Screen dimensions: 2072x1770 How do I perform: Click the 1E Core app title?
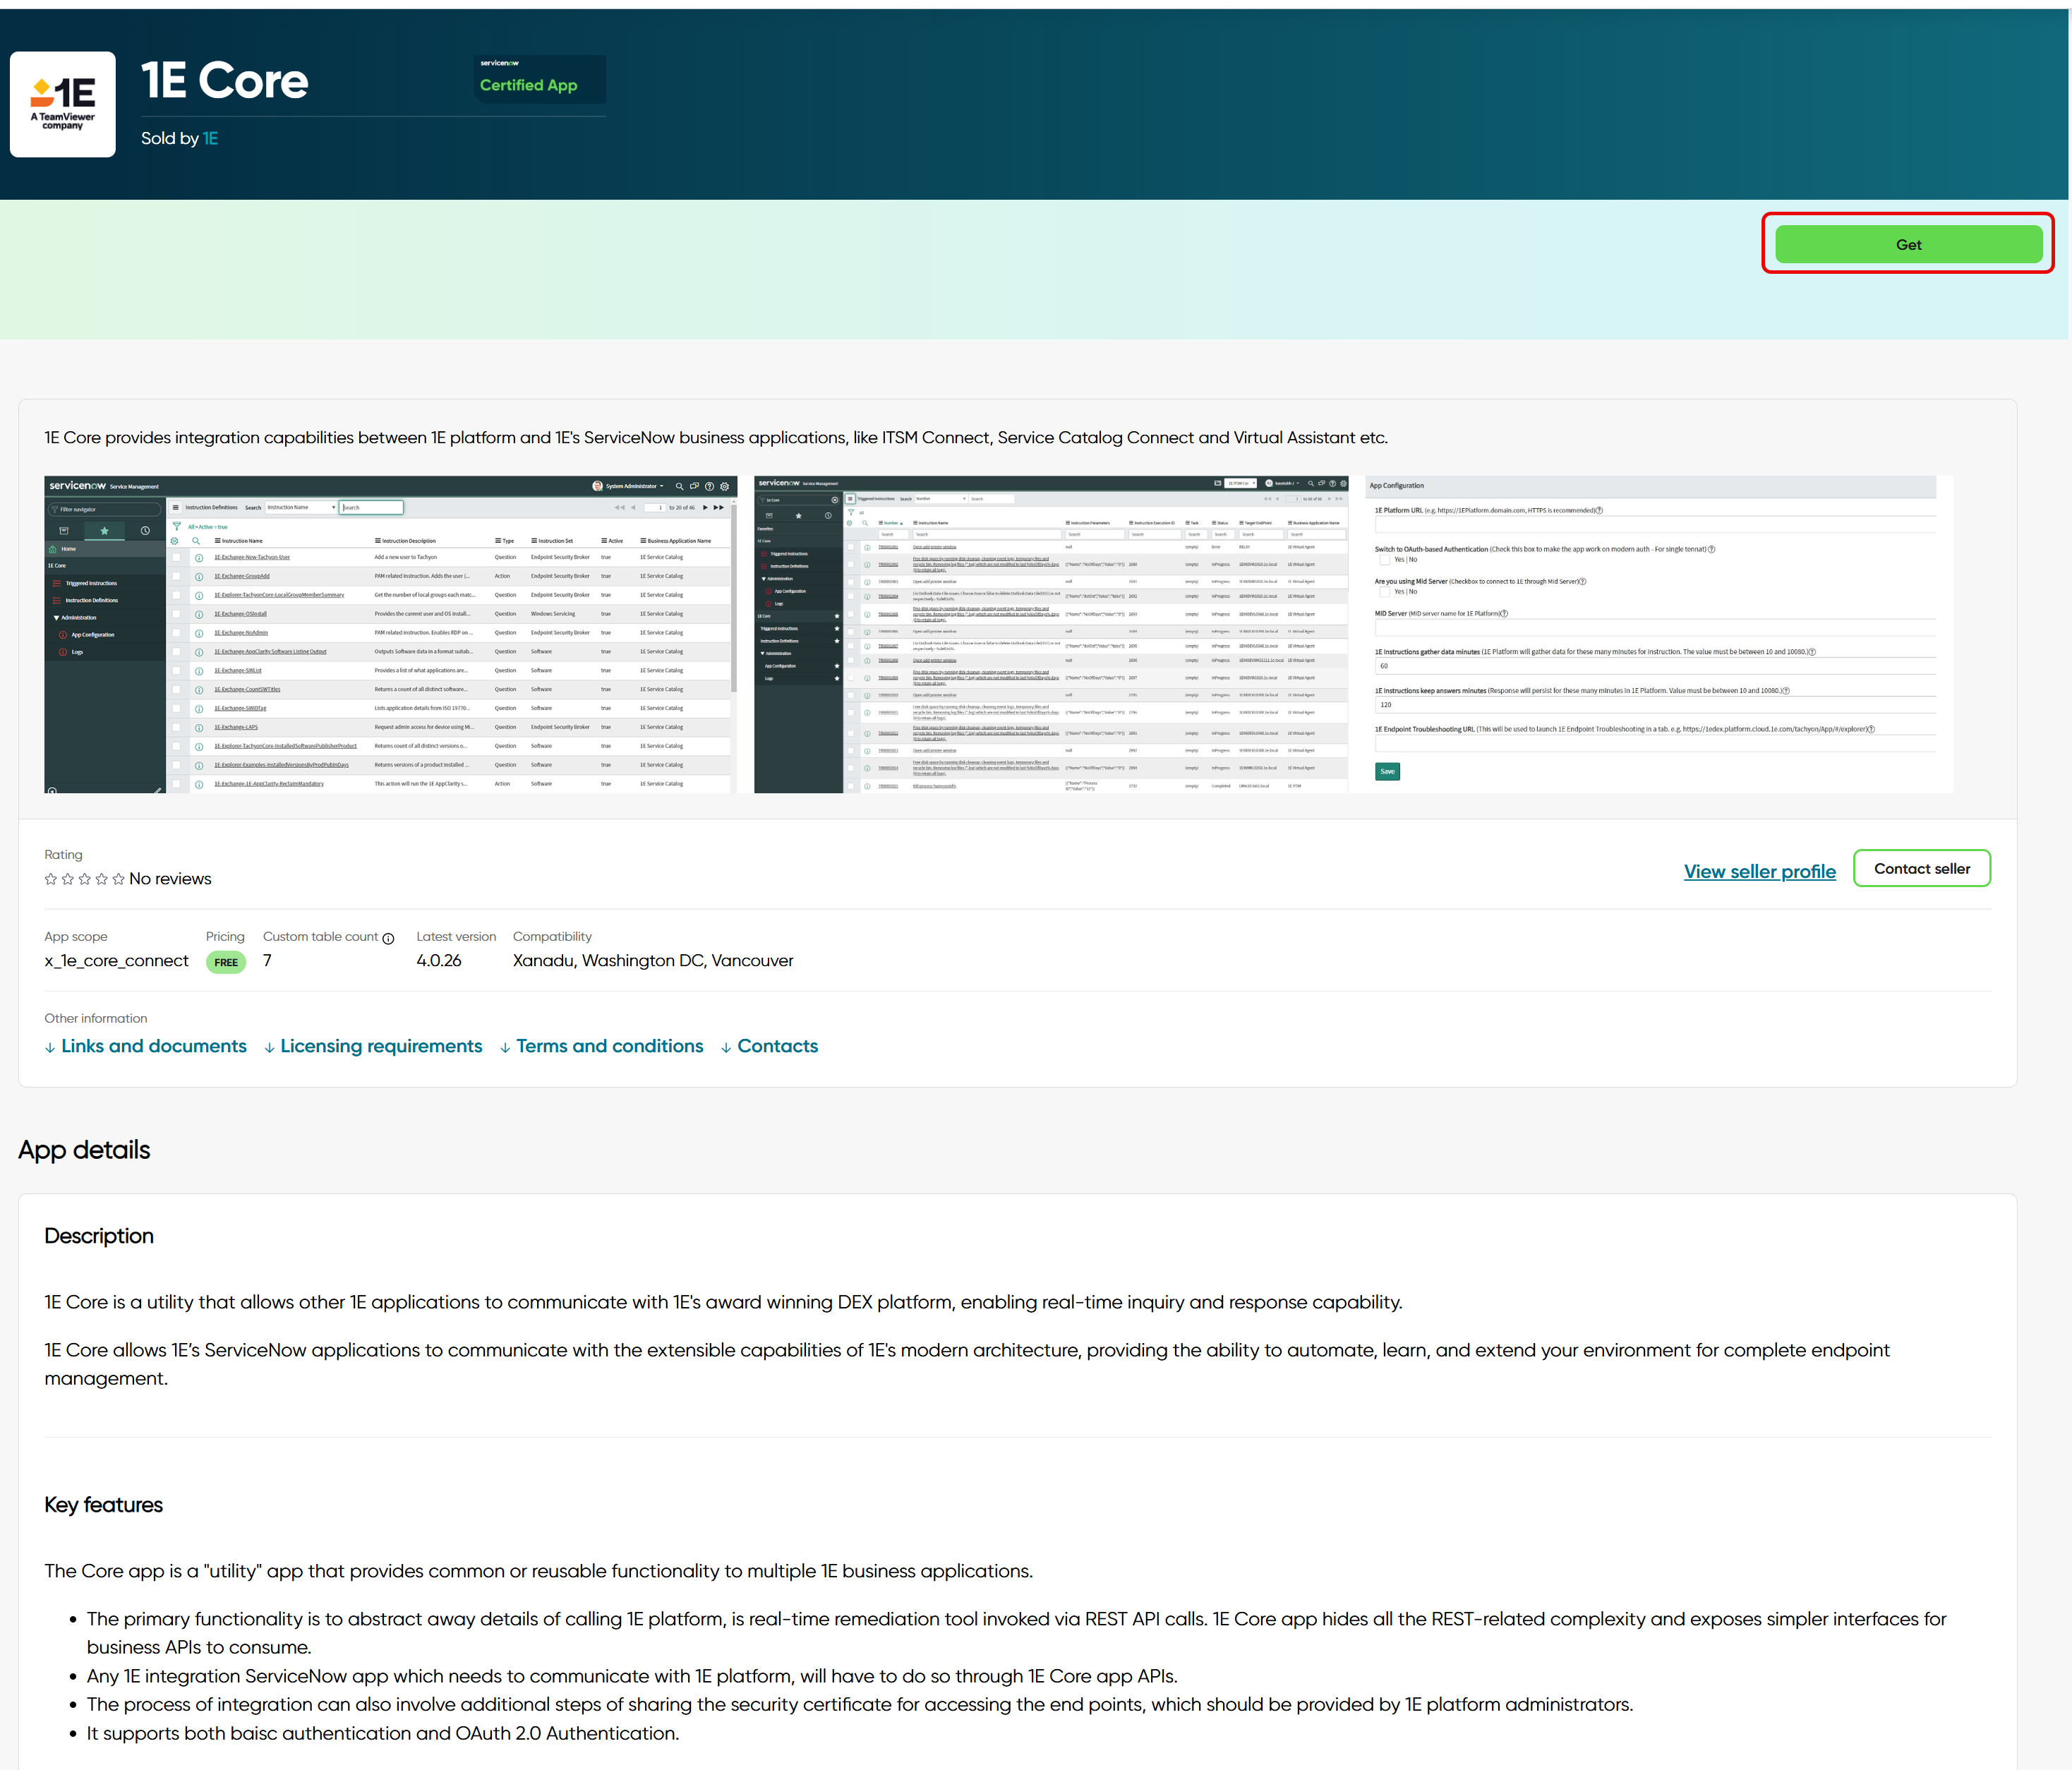click(224, 80)
